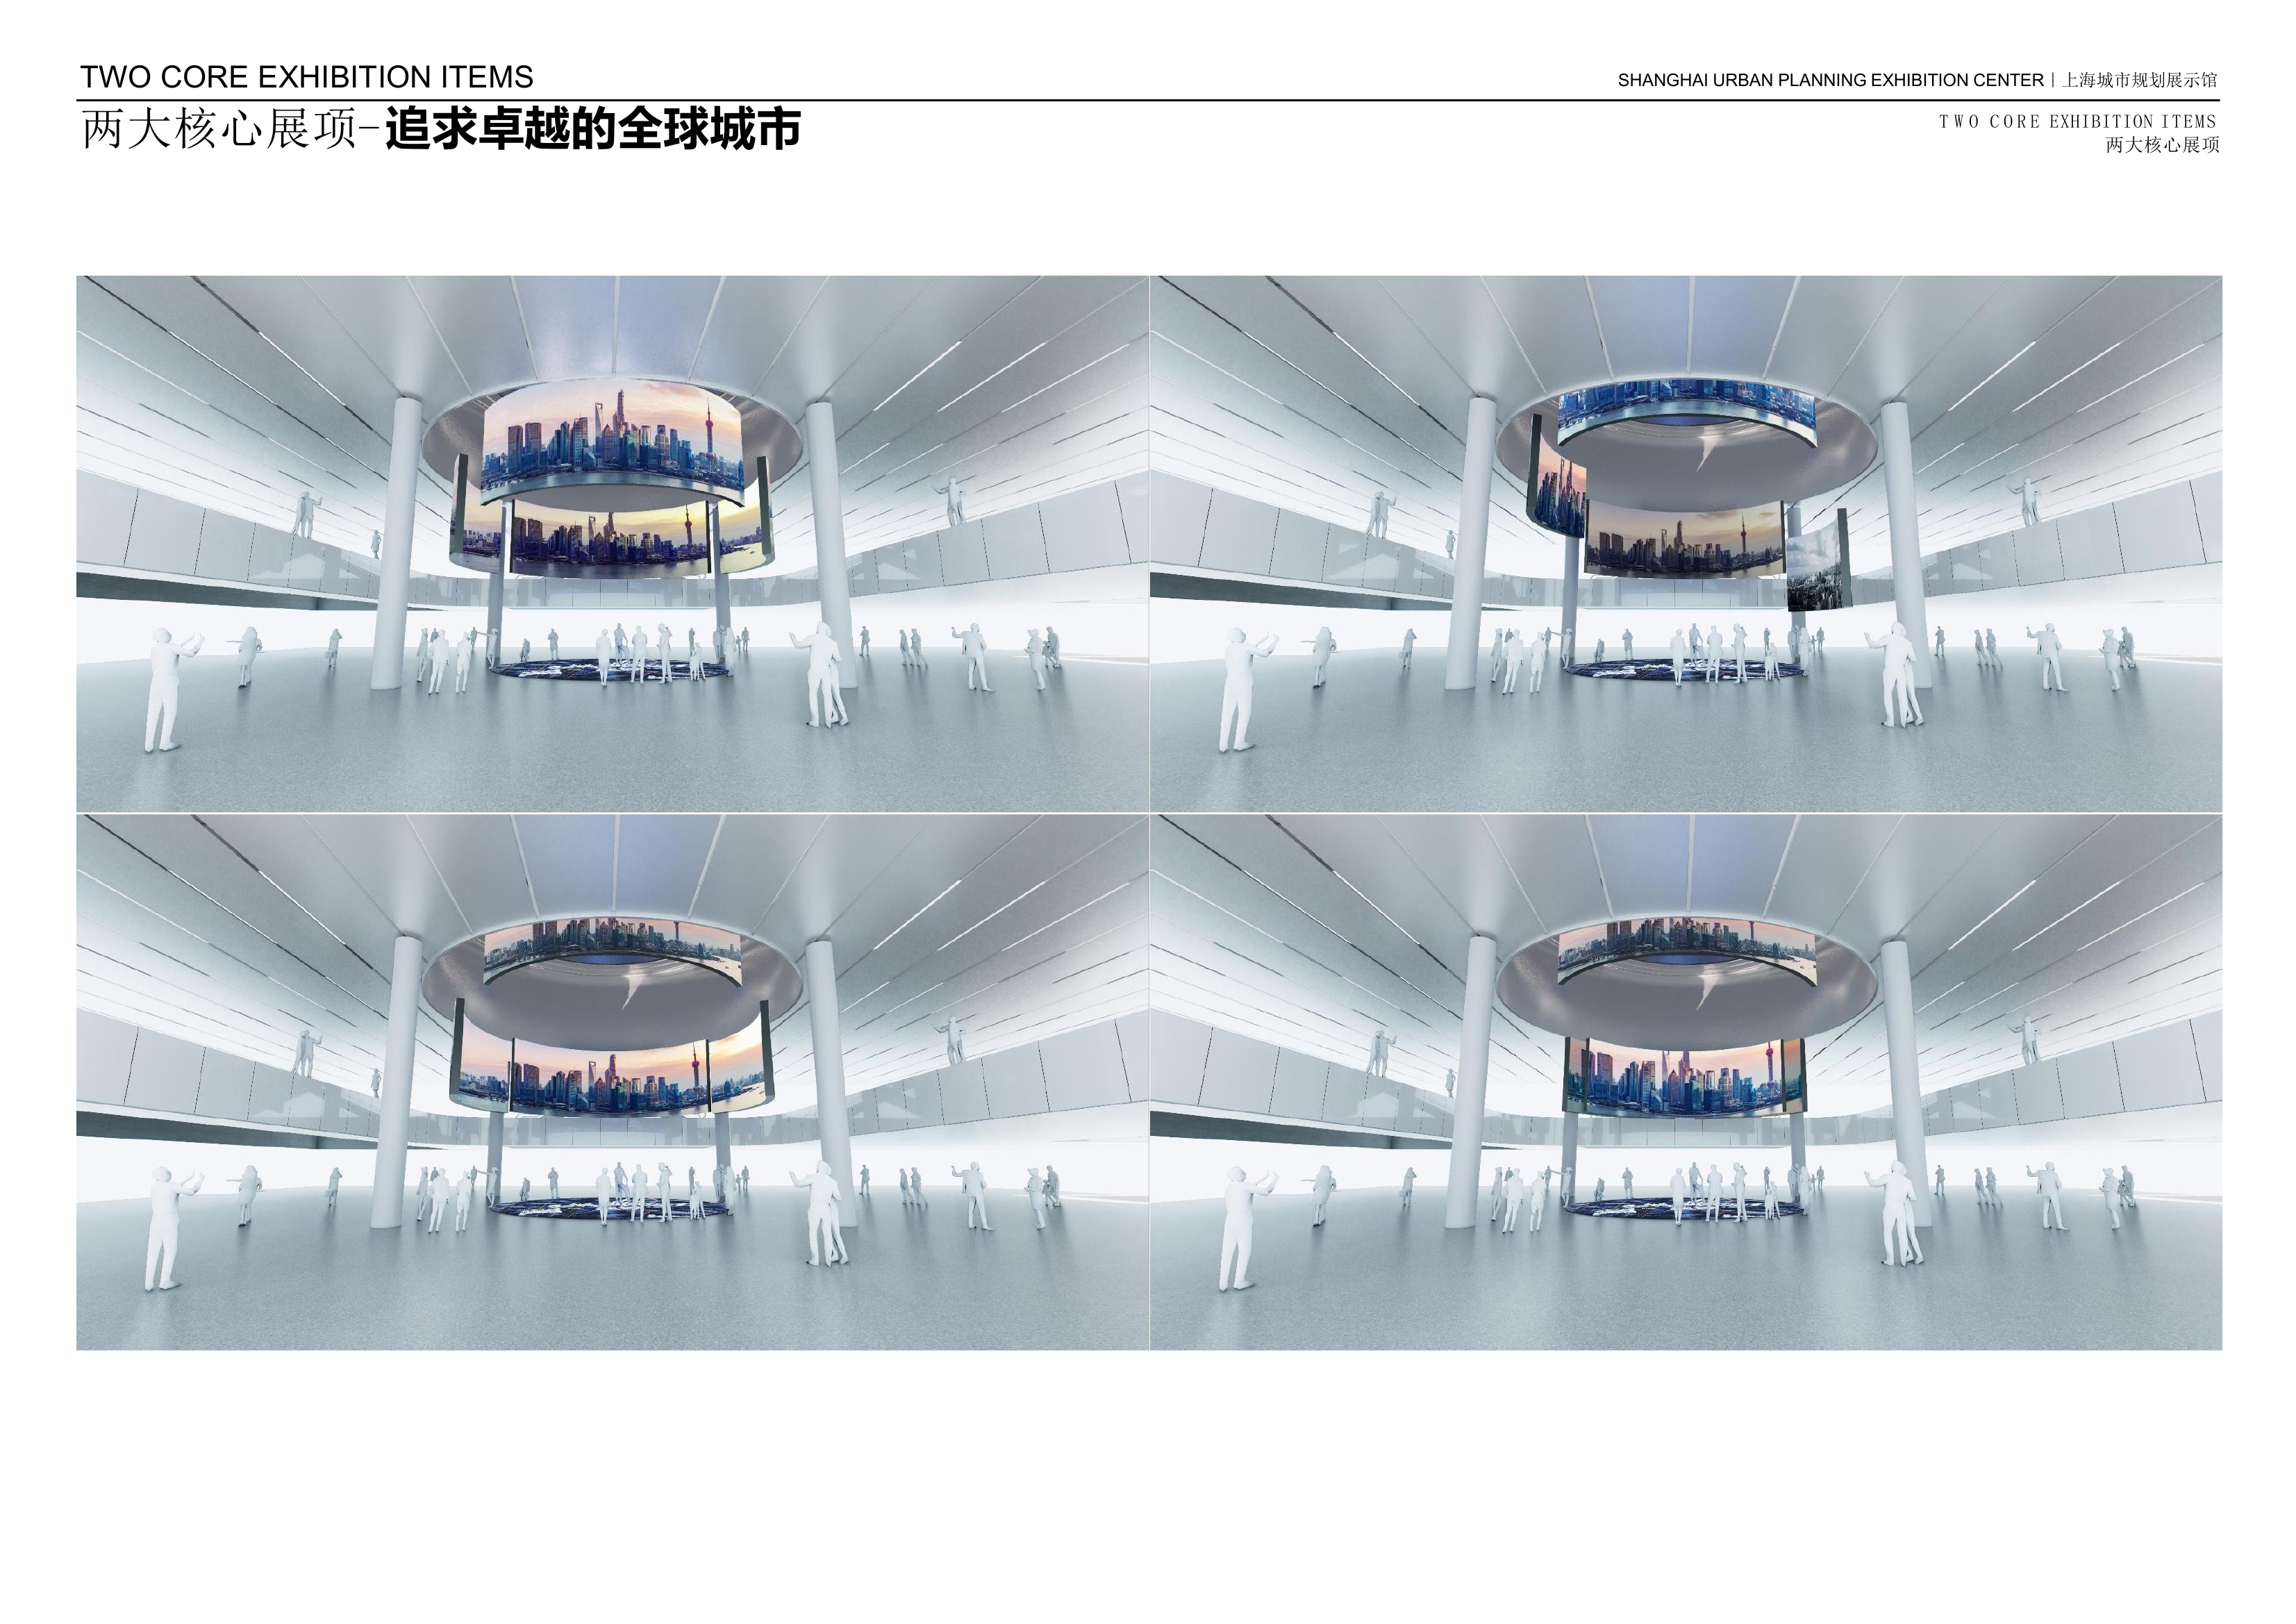Viewport: 2296px width, 1624px height.
Task: Click the large 'TWO CORE EXHIBITION ITEMS' heading
Action: (x=306, y=77)
